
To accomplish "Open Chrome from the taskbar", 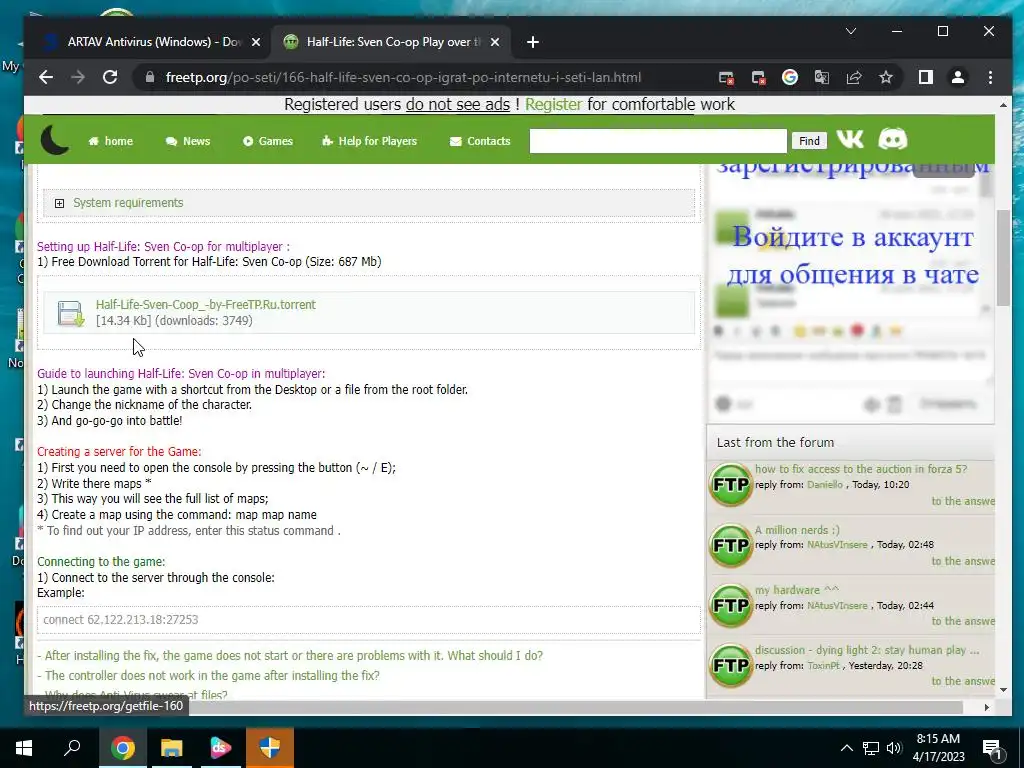I will click(122, 748).
